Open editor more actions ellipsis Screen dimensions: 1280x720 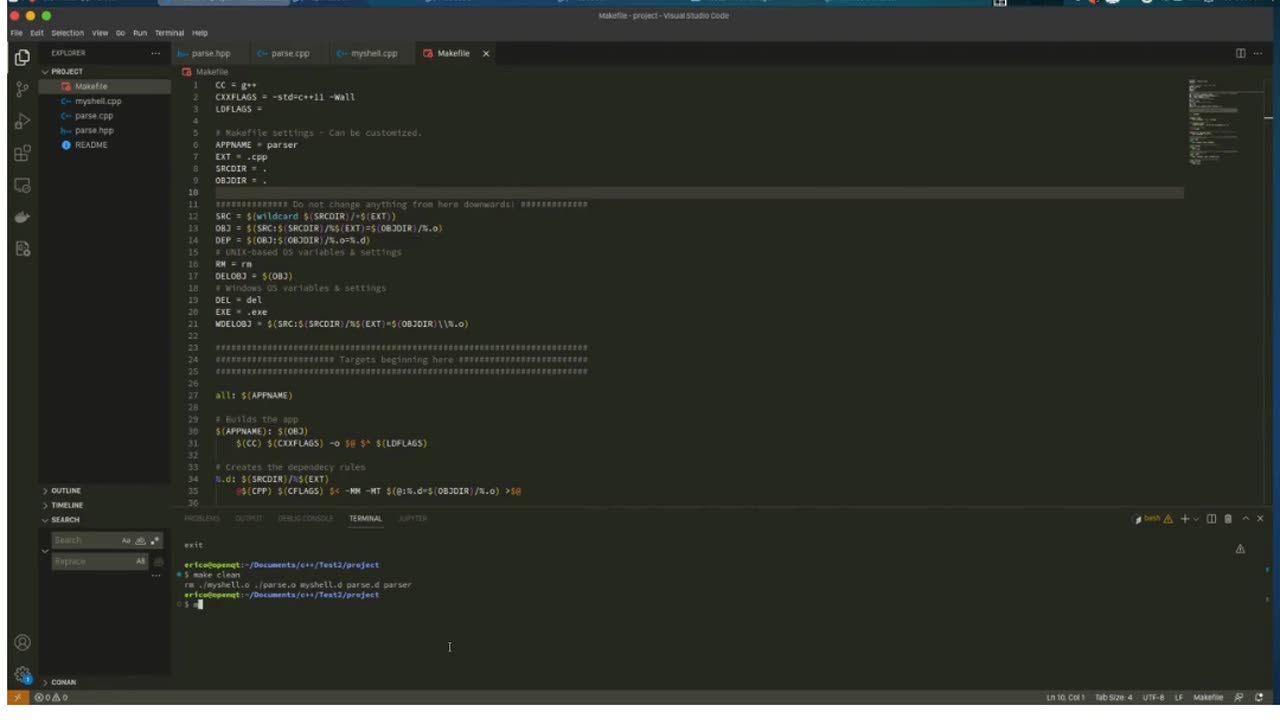(1259, 53)
